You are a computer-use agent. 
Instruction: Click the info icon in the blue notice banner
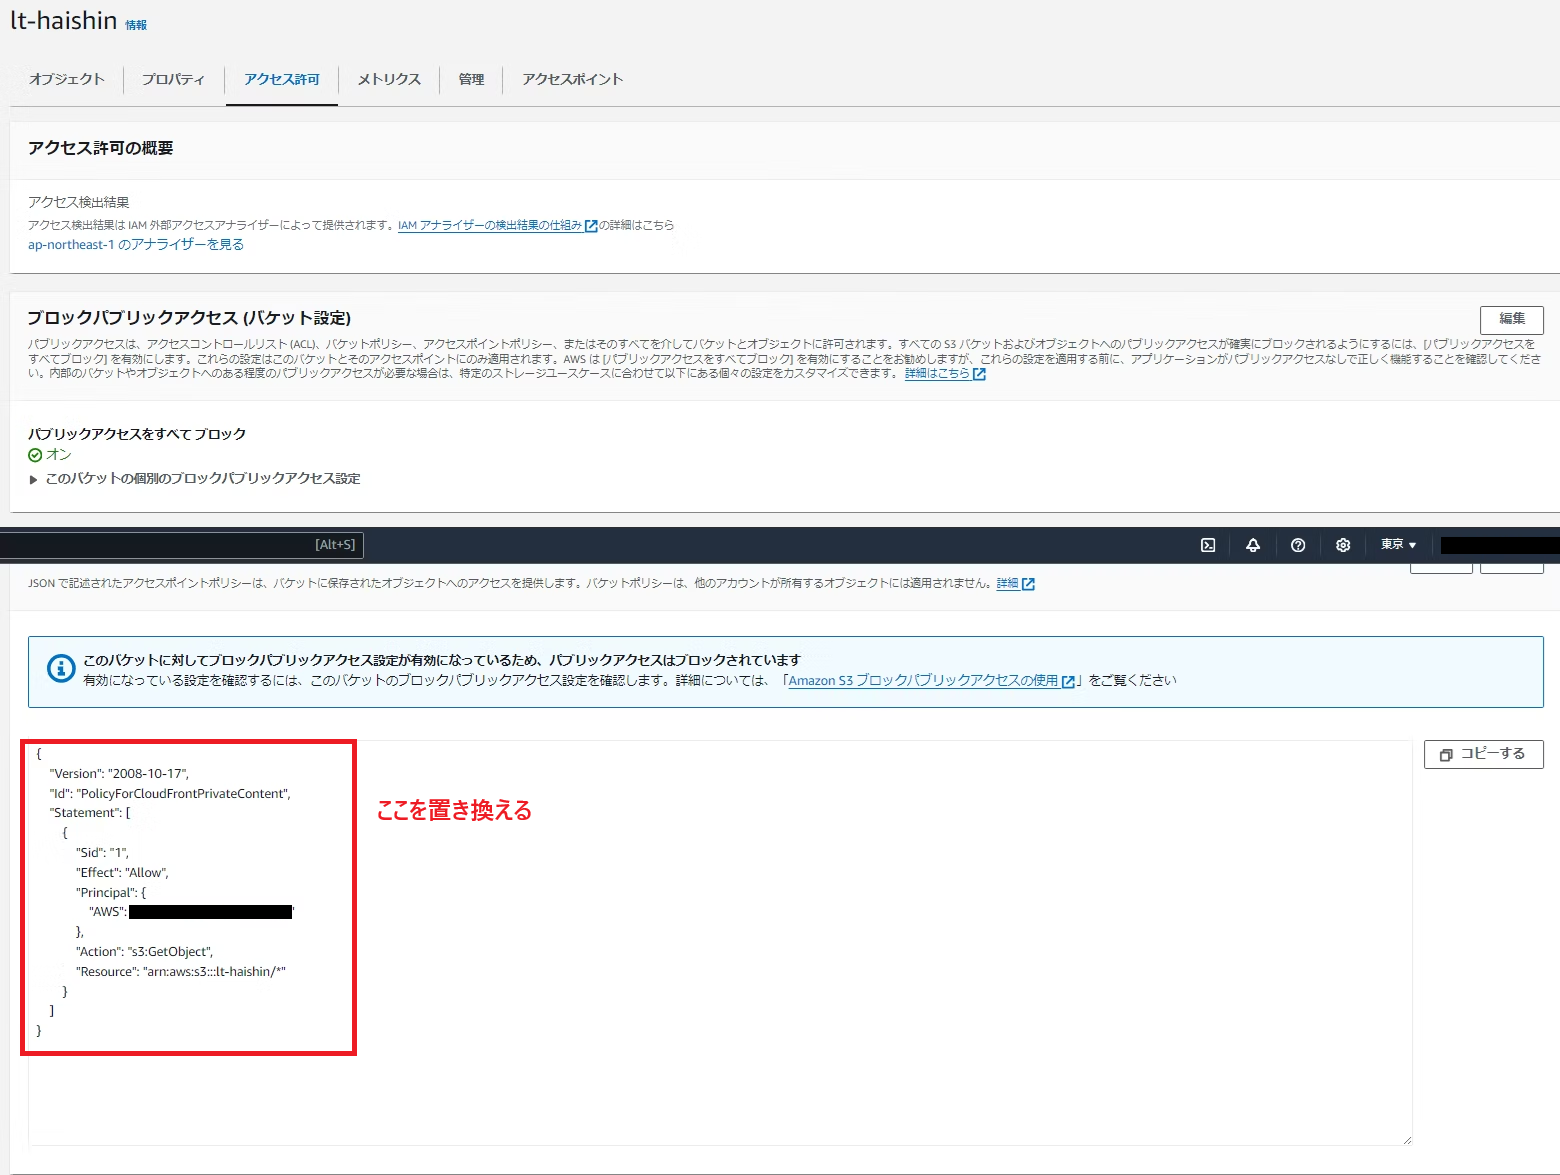tap(61, 669)
